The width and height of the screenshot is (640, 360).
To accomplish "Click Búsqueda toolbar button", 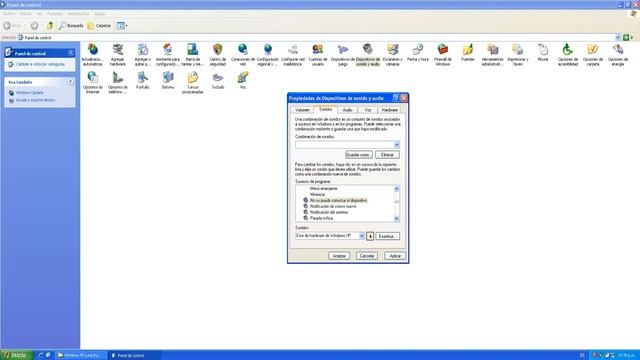I will pos(71,26).
